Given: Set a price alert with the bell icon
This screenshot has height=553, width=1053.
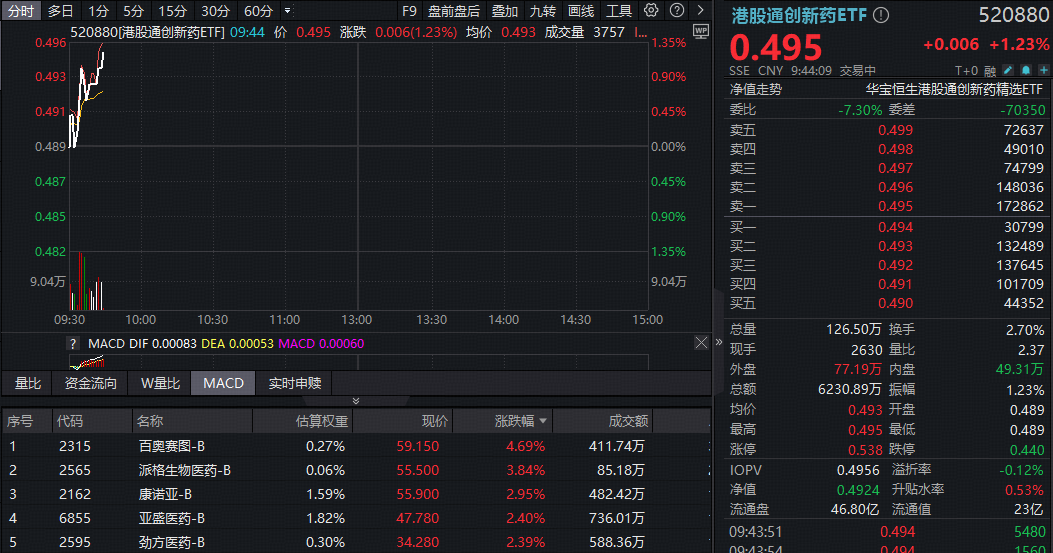Looking at the screenshot, I should 1023,70.
